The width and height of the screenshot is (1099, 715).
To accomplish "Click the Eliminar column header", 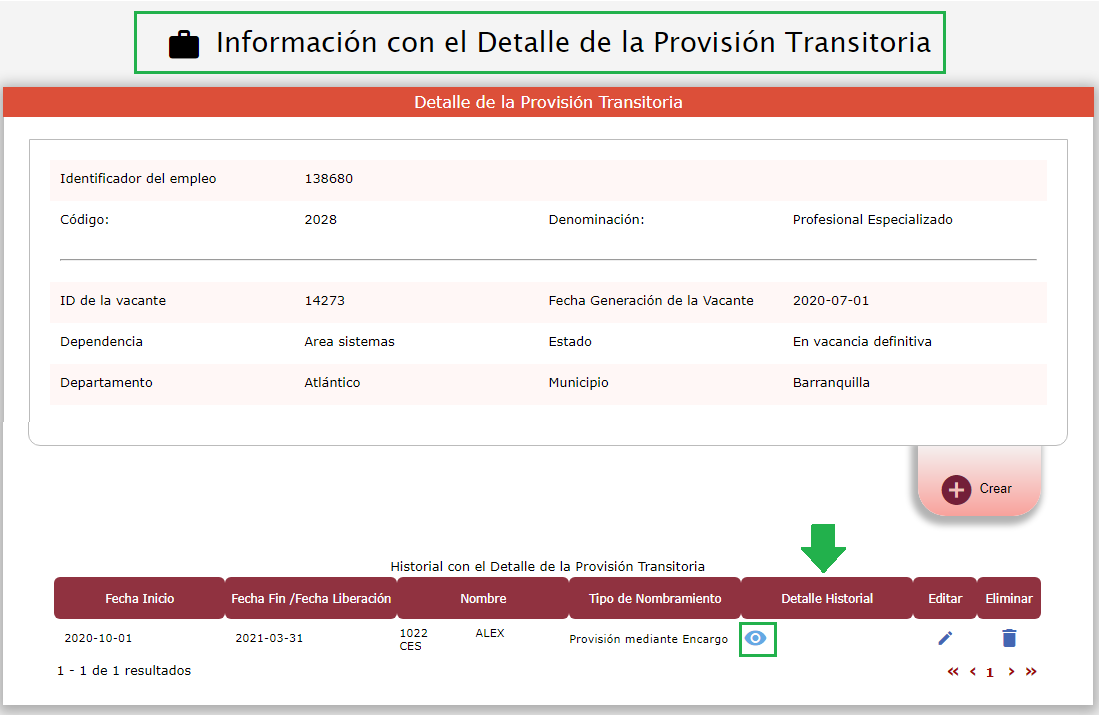I will pyautogui.click(x=1008, y=598).
